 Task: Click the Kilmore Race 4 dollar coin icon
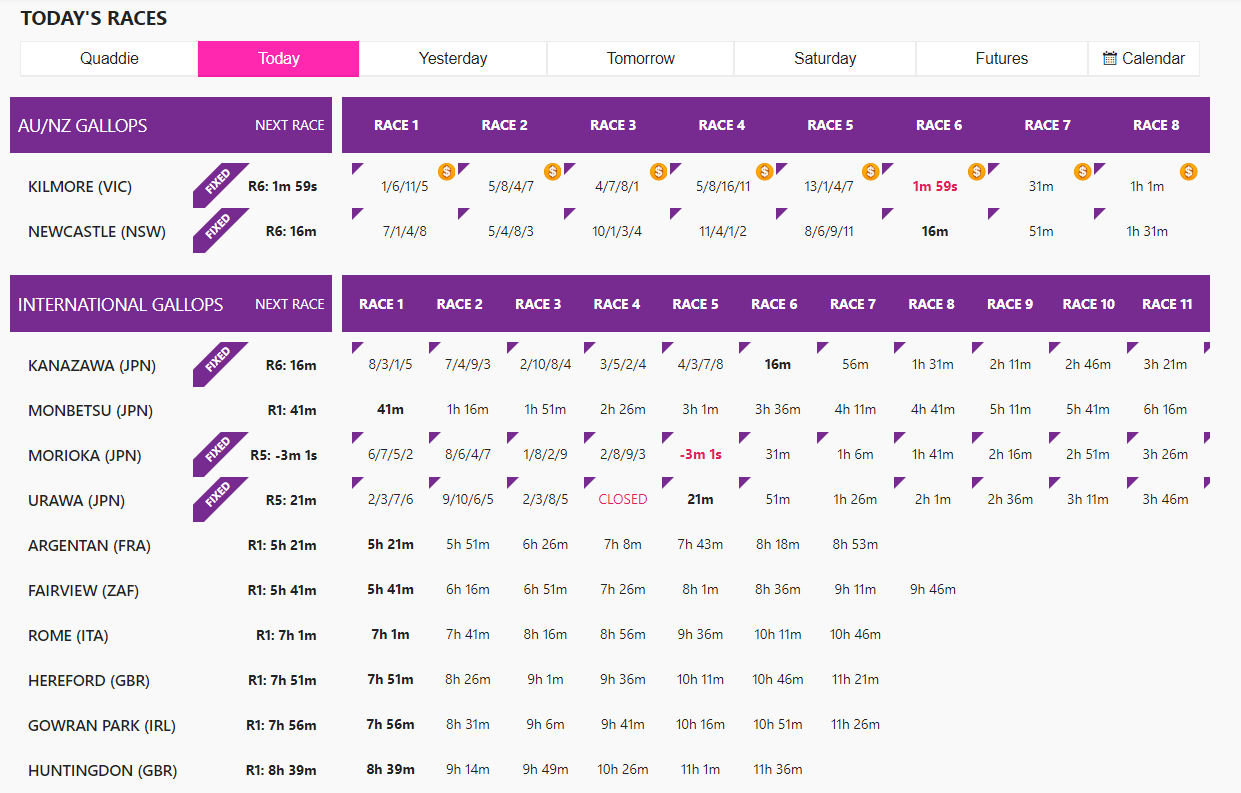(x=764, y=172)
